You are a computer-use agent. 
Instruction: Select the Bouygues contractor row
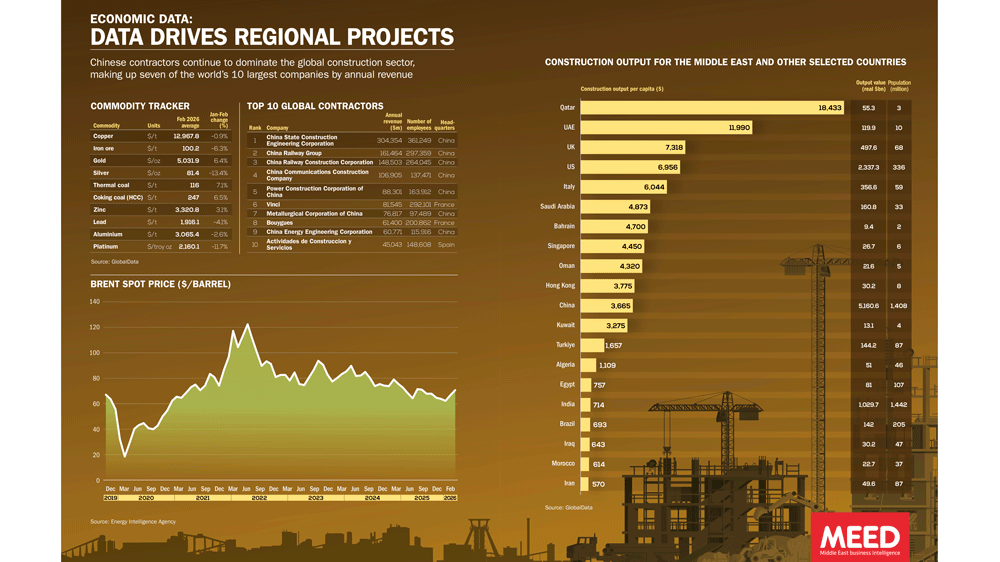(350, 222)
